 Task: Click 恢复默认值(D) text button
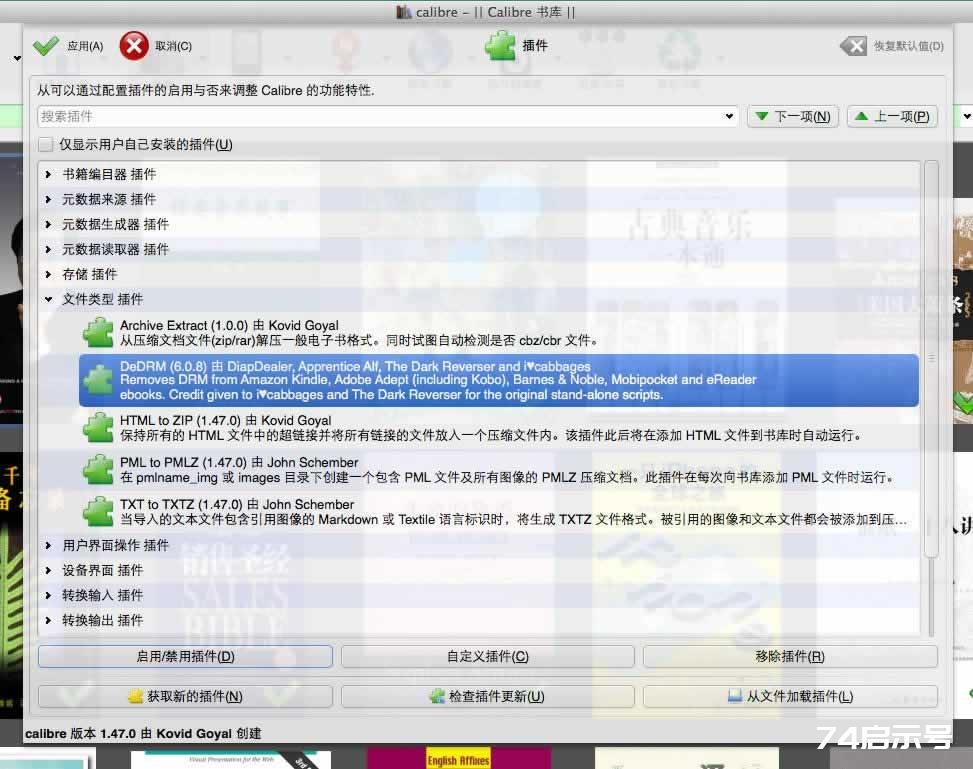[x=908, y=46]
